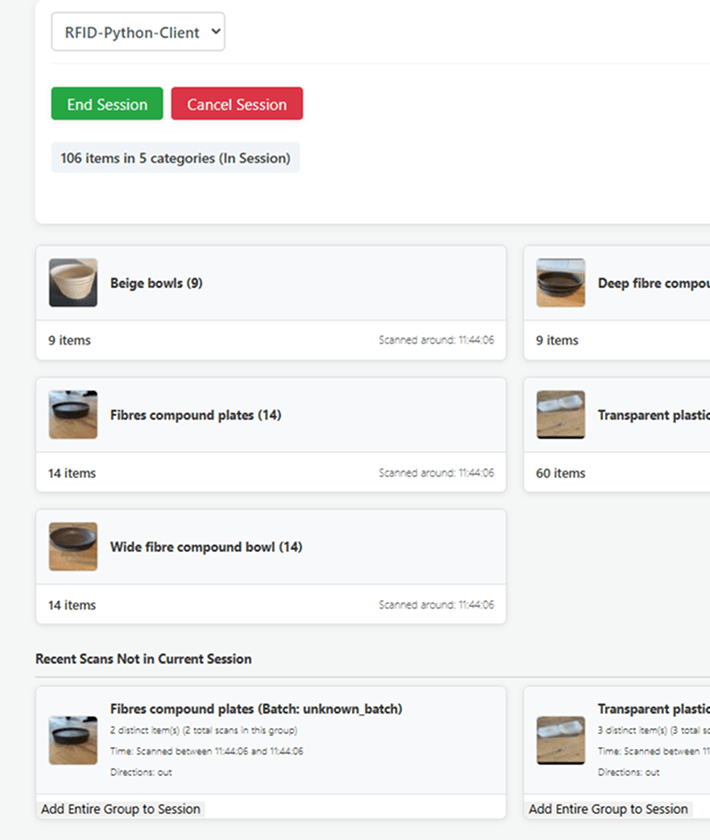Click the recent-scan Transparent plastic thumbnail
The image size is (710, 840).
click(561, 740)
